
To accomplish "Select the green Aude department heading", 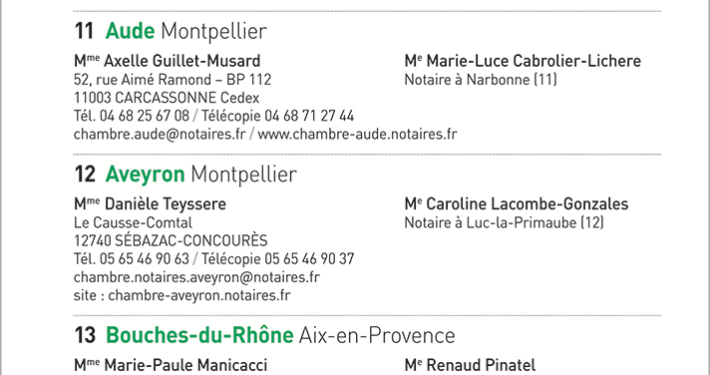I will click(130, 31).
